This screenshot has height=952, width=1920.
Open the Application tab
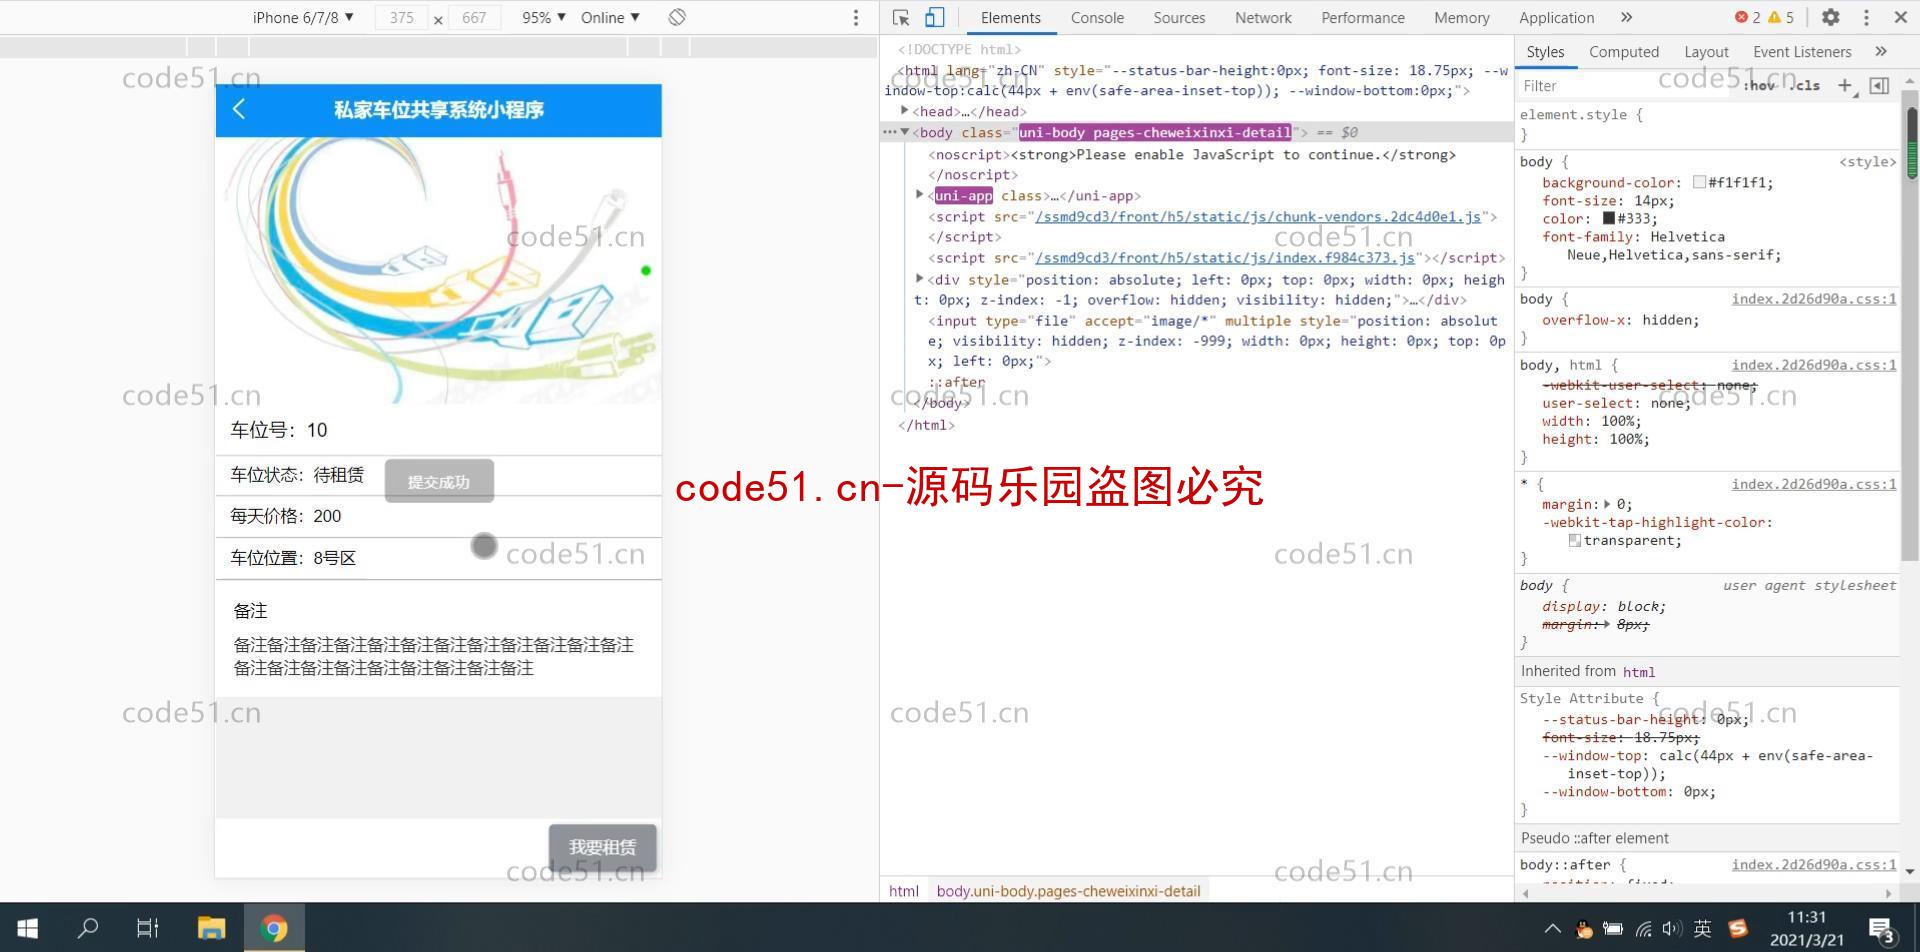pyautogui.click(x=1556, y=18)
